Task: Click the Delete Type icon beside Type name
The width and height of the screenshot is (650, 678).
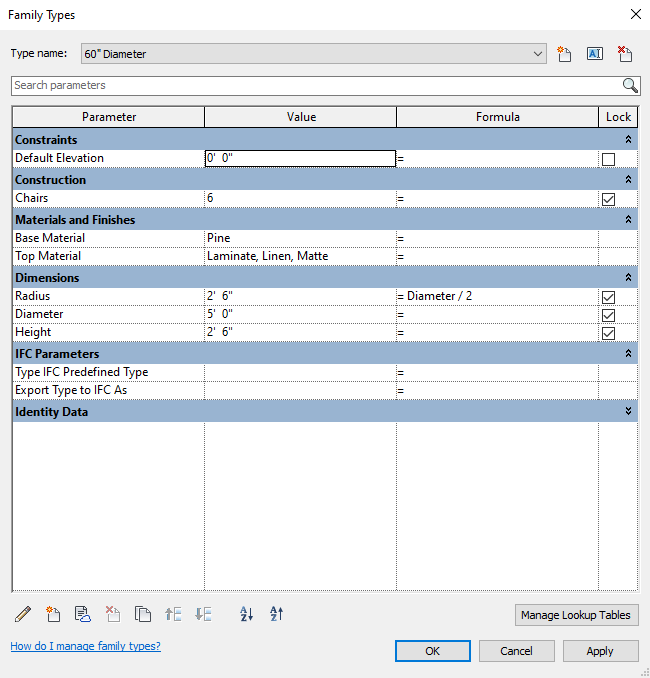Action: tap(625, 54)
